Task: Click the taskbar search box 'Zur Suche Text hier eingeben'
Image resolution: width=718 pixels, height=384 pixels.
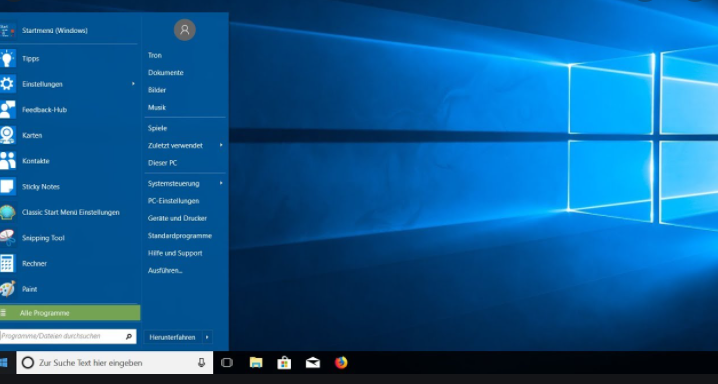Action: pos(114,363)
